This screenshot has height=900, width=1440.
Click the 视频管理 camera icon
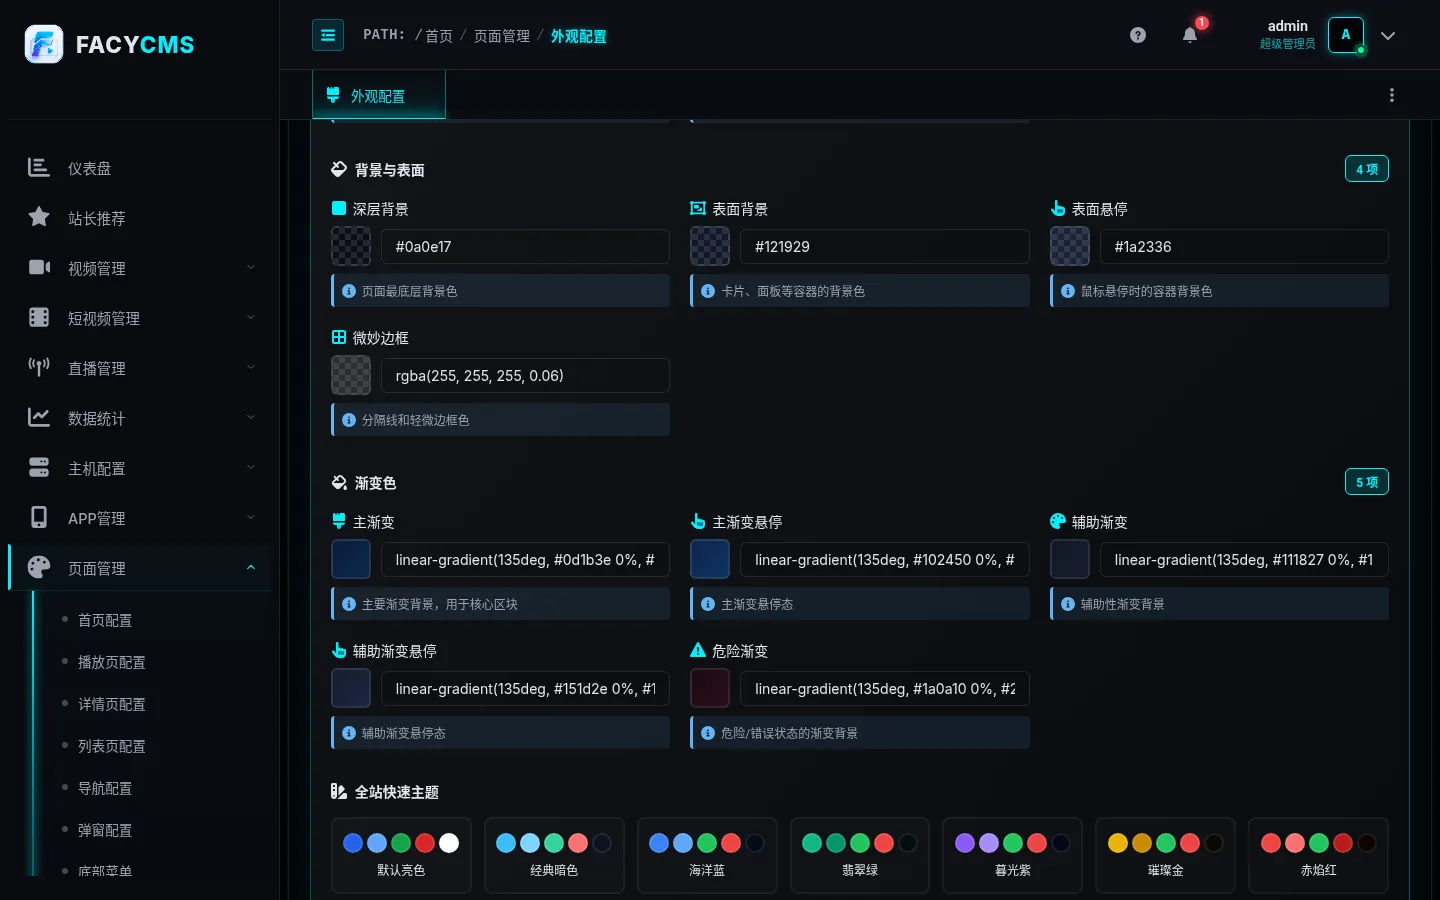point(39,267)
